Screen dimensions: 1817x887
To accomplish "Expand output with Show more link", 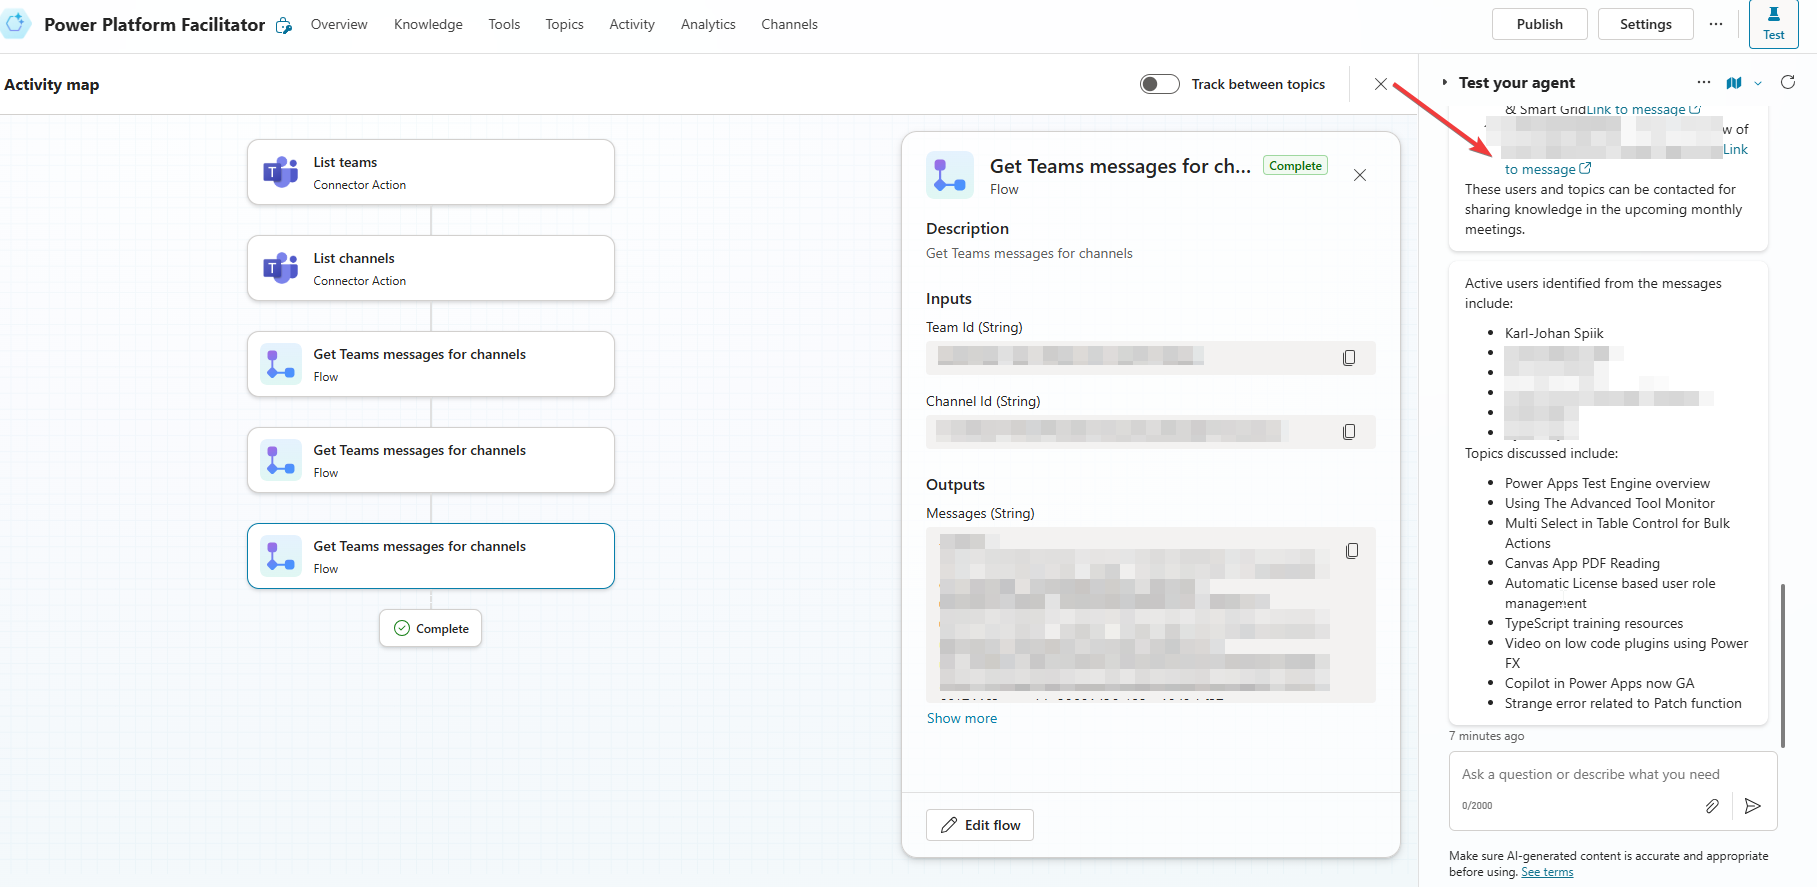I will [961, 718].
